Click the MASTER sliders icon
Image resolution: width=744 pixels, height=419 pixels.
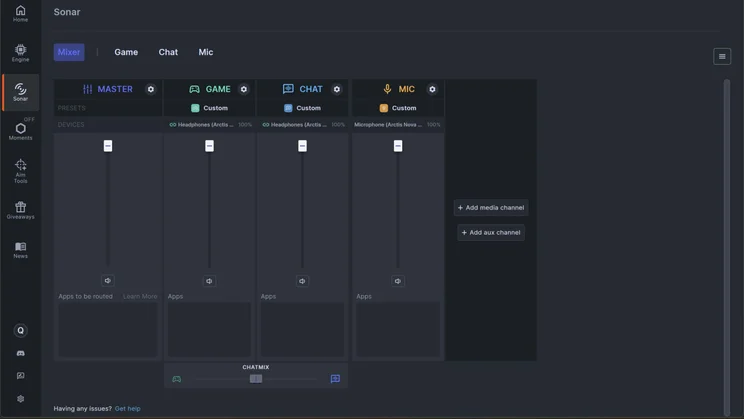87,89
